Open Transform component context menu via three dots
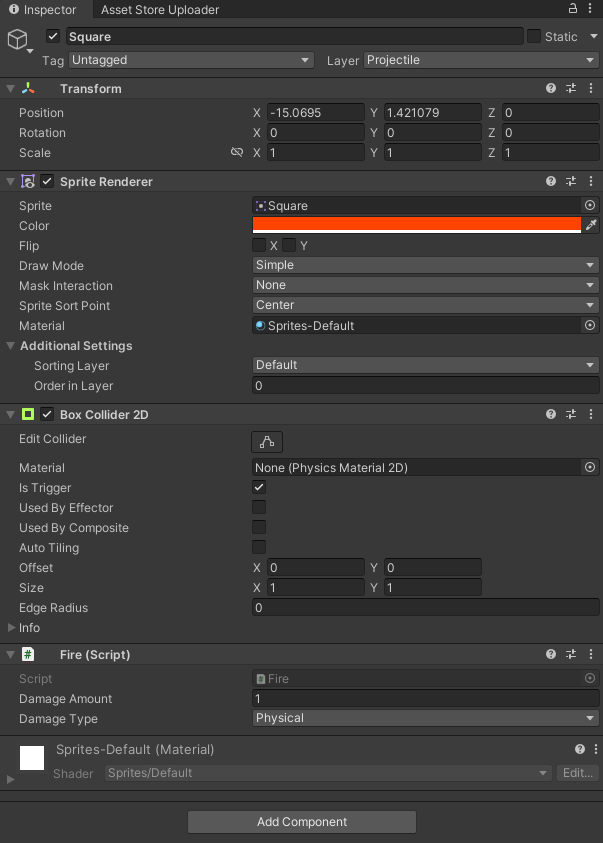Image resolution: width=603 pixels, height=843 pixels. (x=591, y=88)
